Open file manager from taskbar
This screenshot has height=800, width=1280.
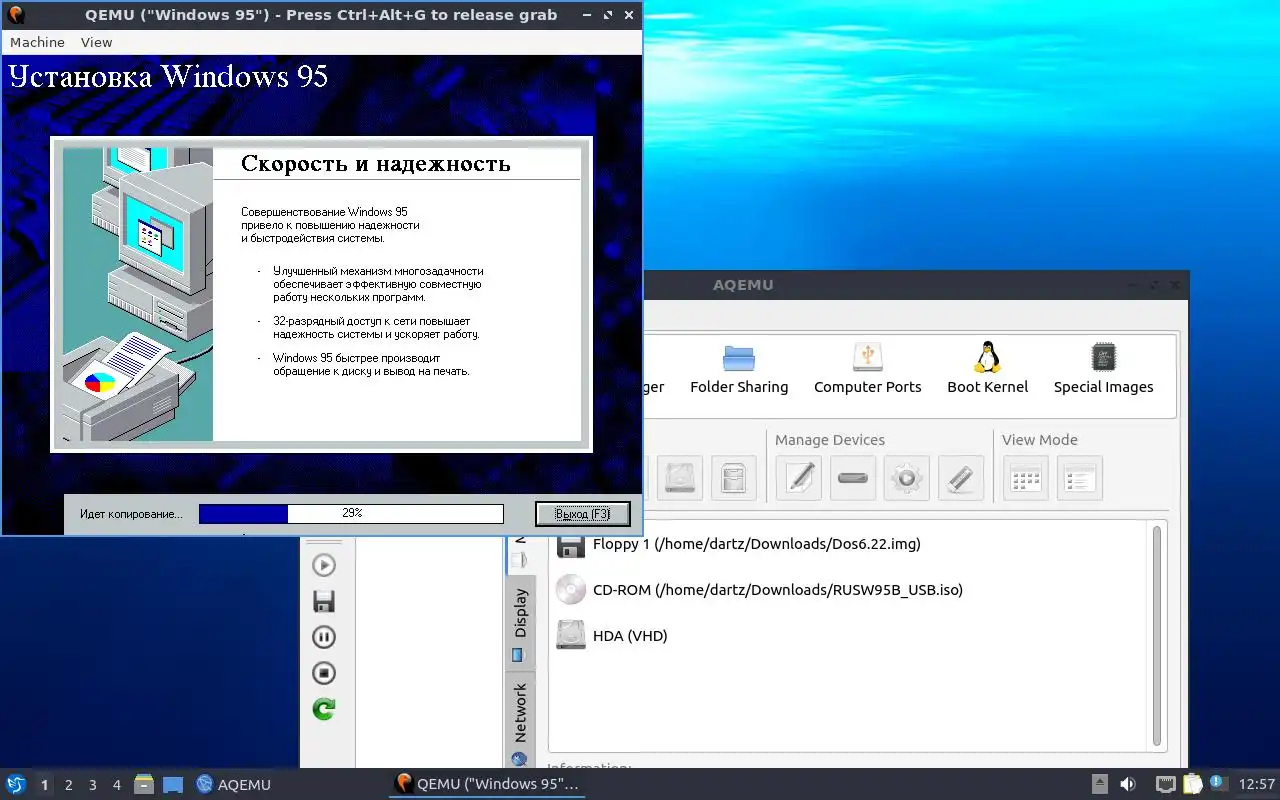tap(144, 784)
